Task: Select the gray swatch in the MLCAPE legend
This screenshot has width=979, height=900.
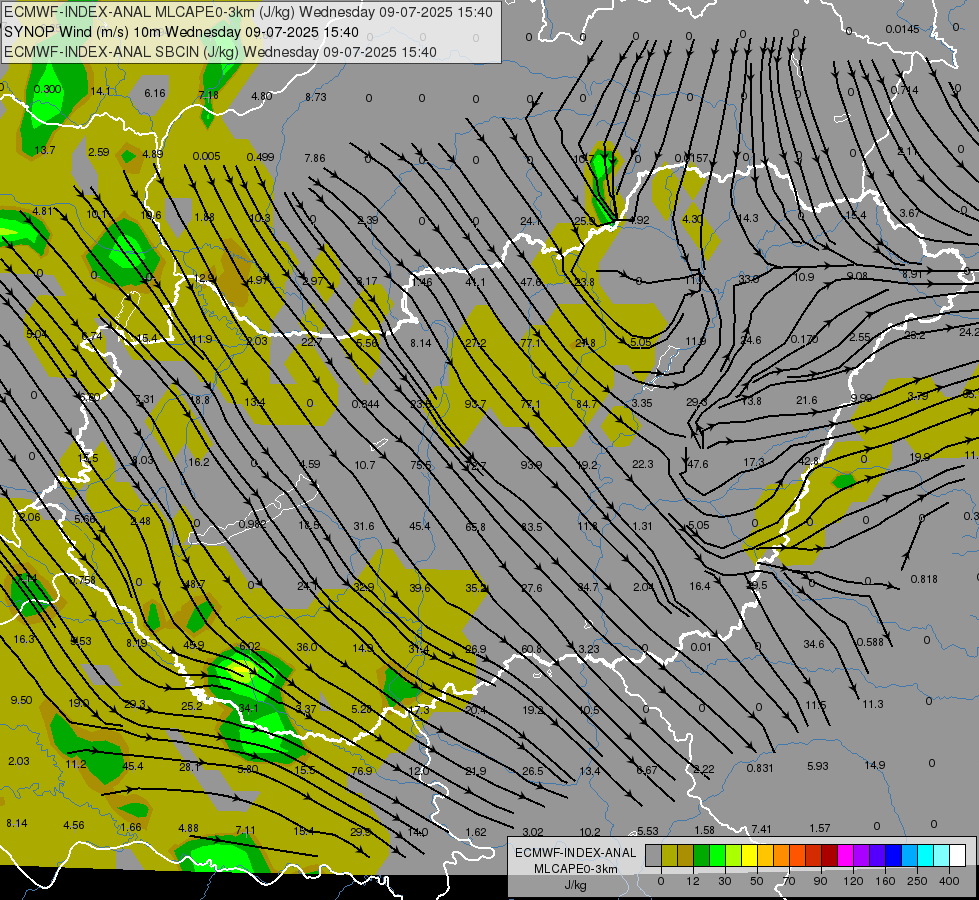Action: pyautogui.click(x=654, y=855)
